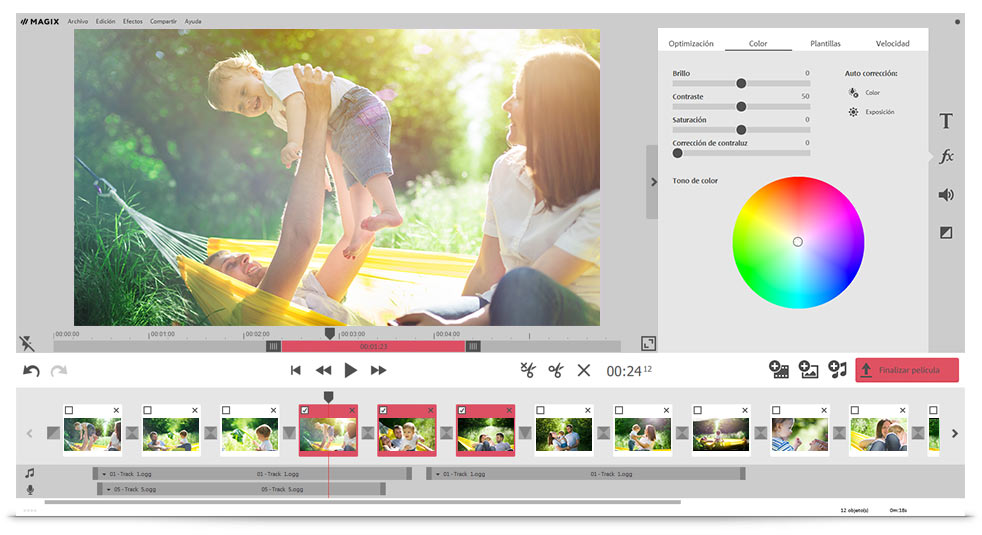982x535 pixels.
Task: Open the Ayuda menu
Action: pyautogui.click(x=193, y=21)
